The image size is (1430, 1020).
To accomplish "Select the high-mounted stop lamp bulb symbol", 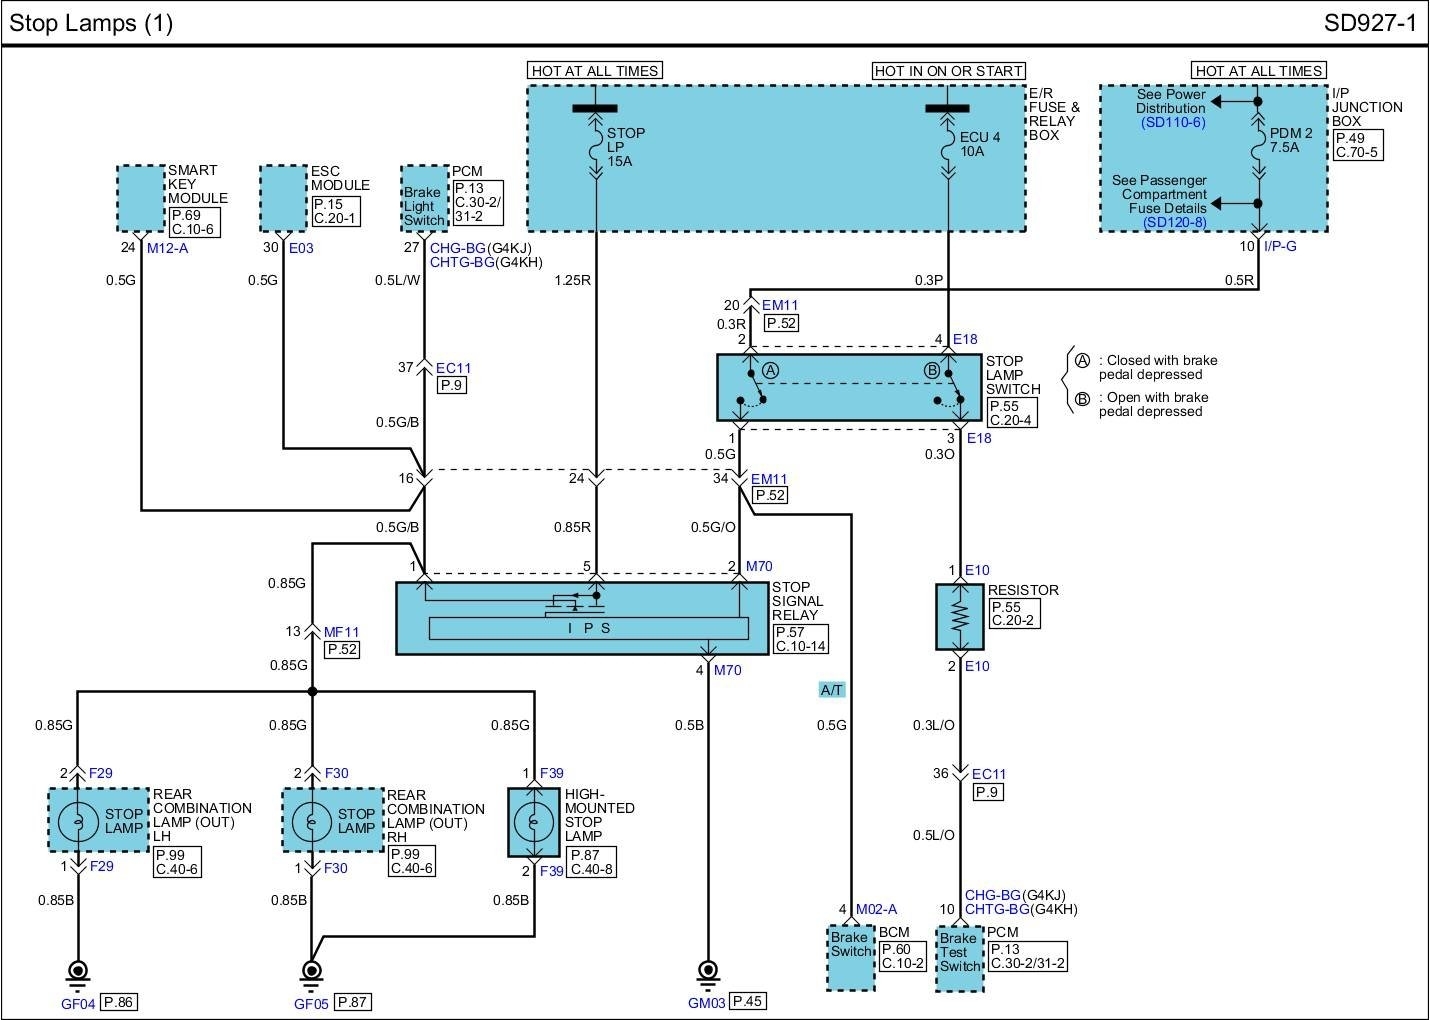I will pyautogui.click(x=534, y=821).
